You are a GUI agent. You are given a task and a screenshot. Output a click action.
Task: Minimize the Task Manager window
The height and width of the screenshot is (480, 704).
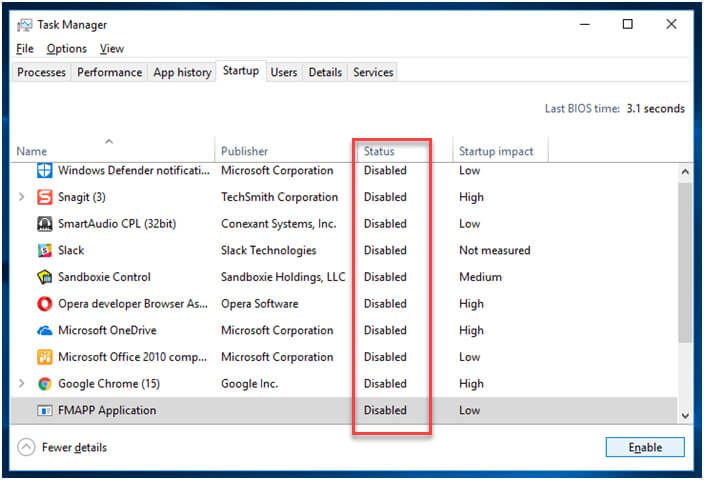585,24
